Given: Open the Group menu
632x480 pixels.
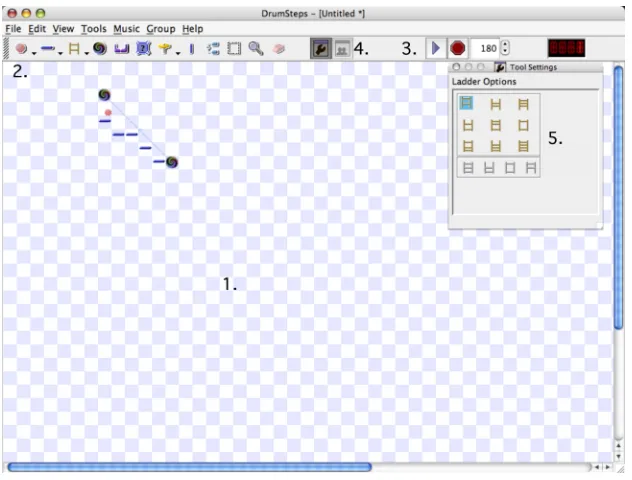Looking at the screenshot, I should 161,29.
